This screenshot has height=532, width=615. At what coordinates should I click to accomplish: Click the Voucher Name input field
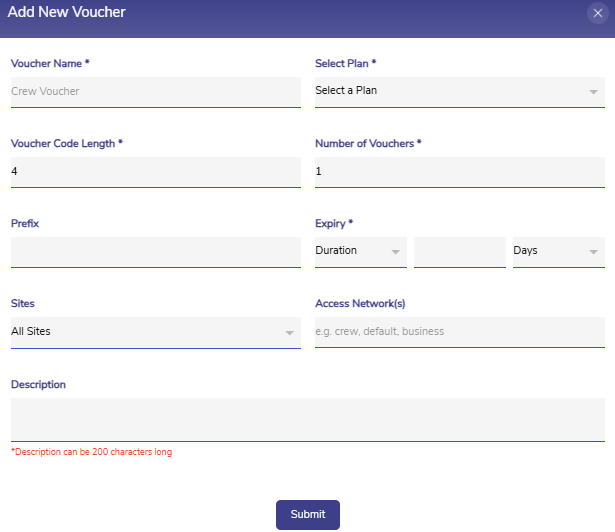(x=155, y=91)
